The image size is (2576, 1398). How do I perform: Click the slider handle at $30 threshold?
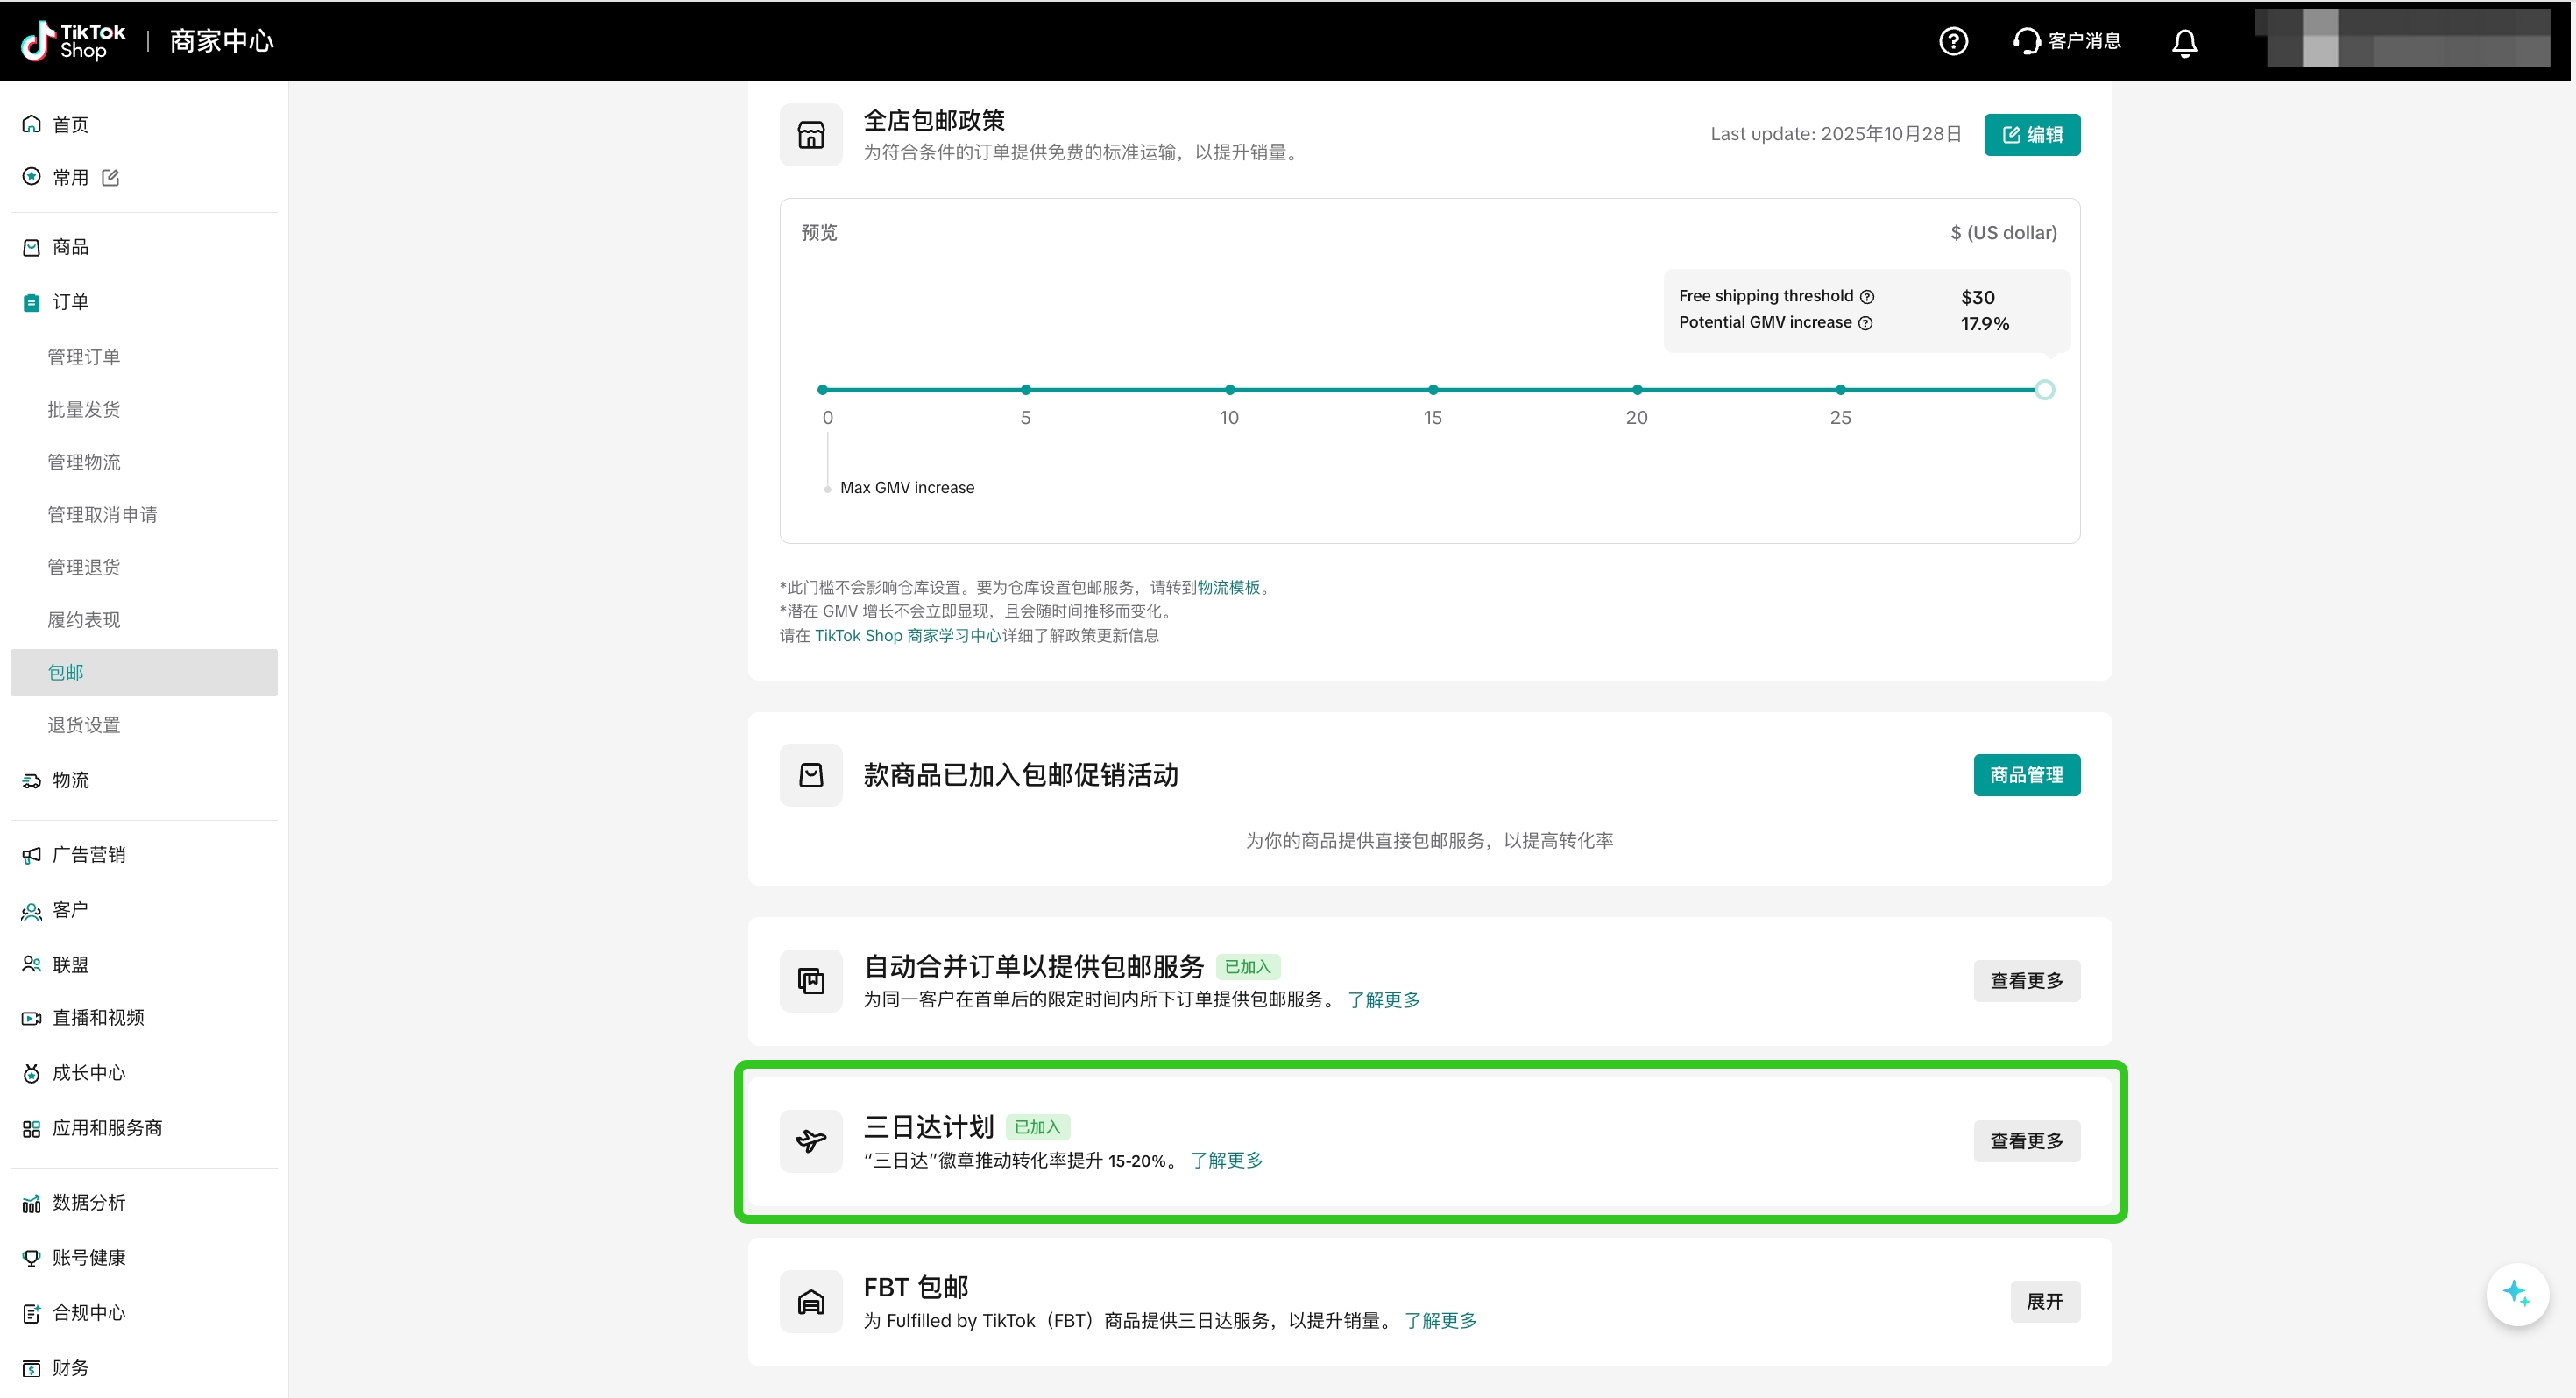tap(2044, 390)
